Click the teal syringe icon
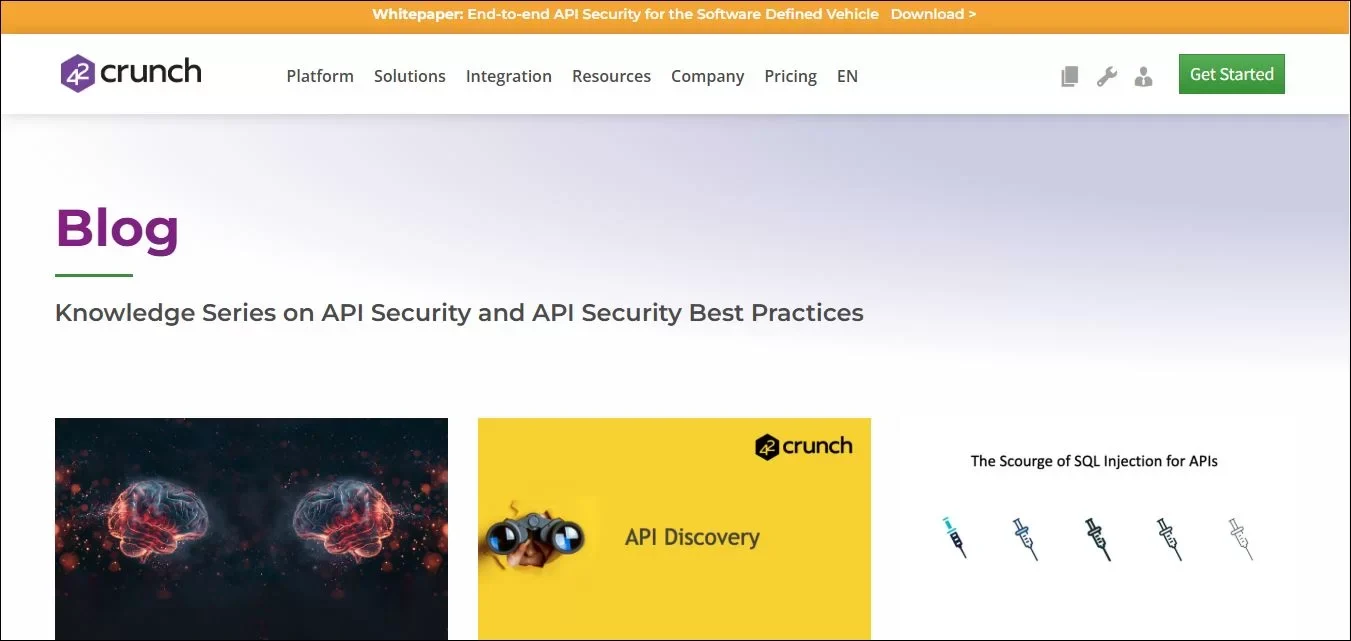Screen dimensions: 1351x641 pos(955,537)
